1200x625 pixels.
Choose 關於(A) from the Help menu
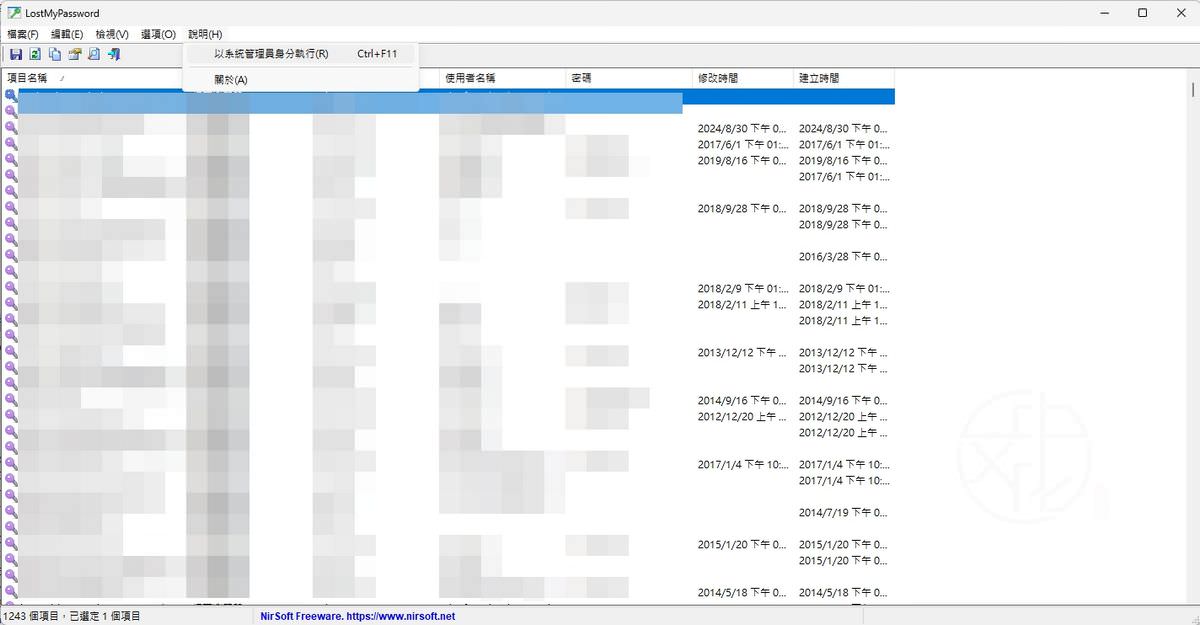(231, 79)
